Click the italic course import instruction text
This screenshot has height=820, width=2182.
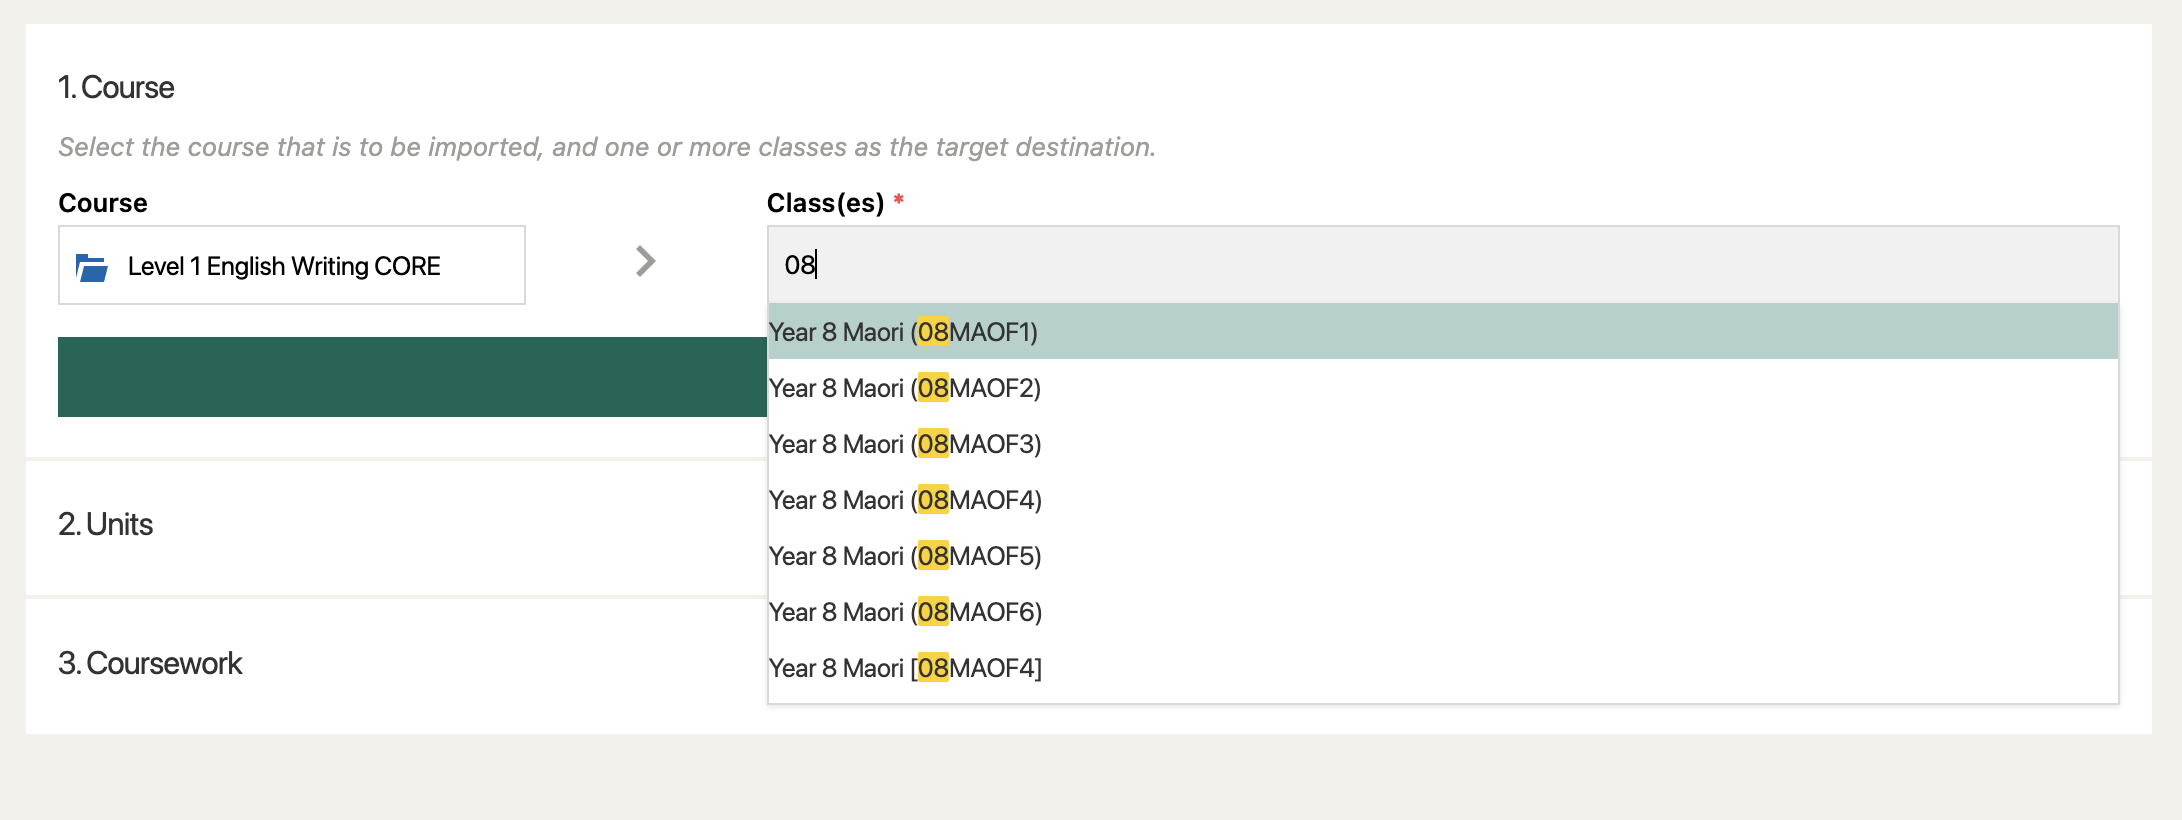click(607, 147)
